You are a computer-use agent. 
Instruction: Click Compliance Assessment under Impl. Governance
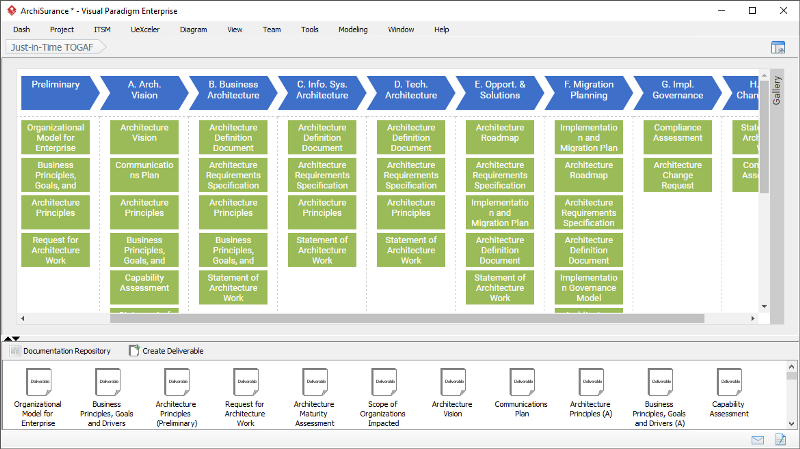tap(678, 133)
